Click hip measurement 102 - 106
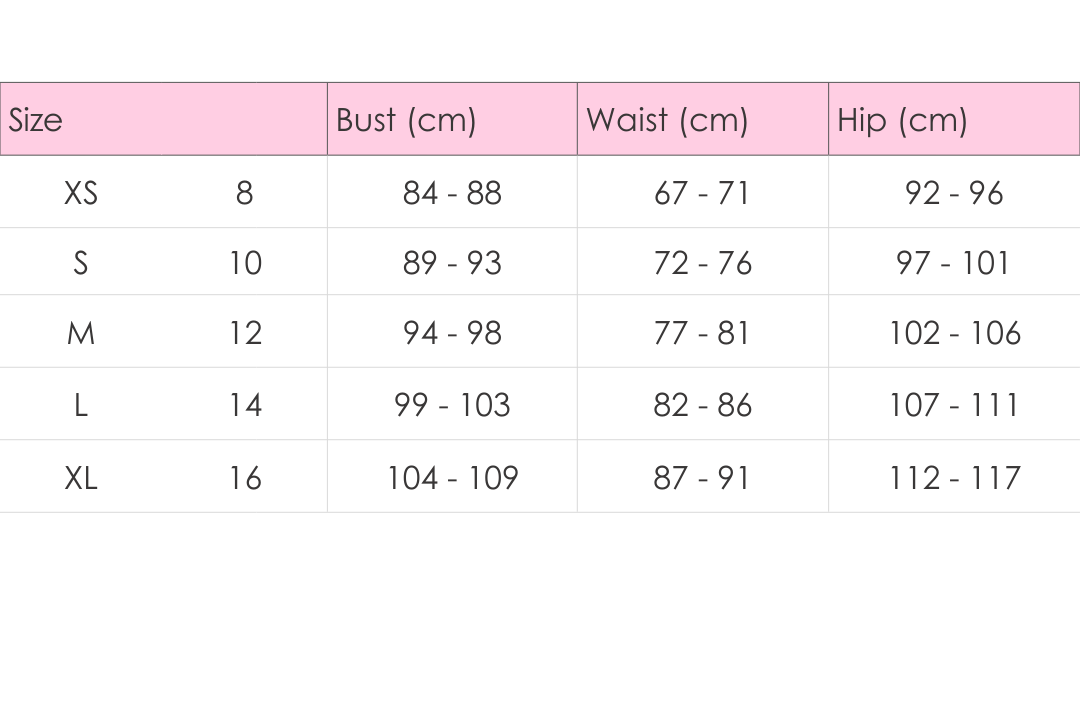This screenshot has width=1080, height=720. (955, 333)
